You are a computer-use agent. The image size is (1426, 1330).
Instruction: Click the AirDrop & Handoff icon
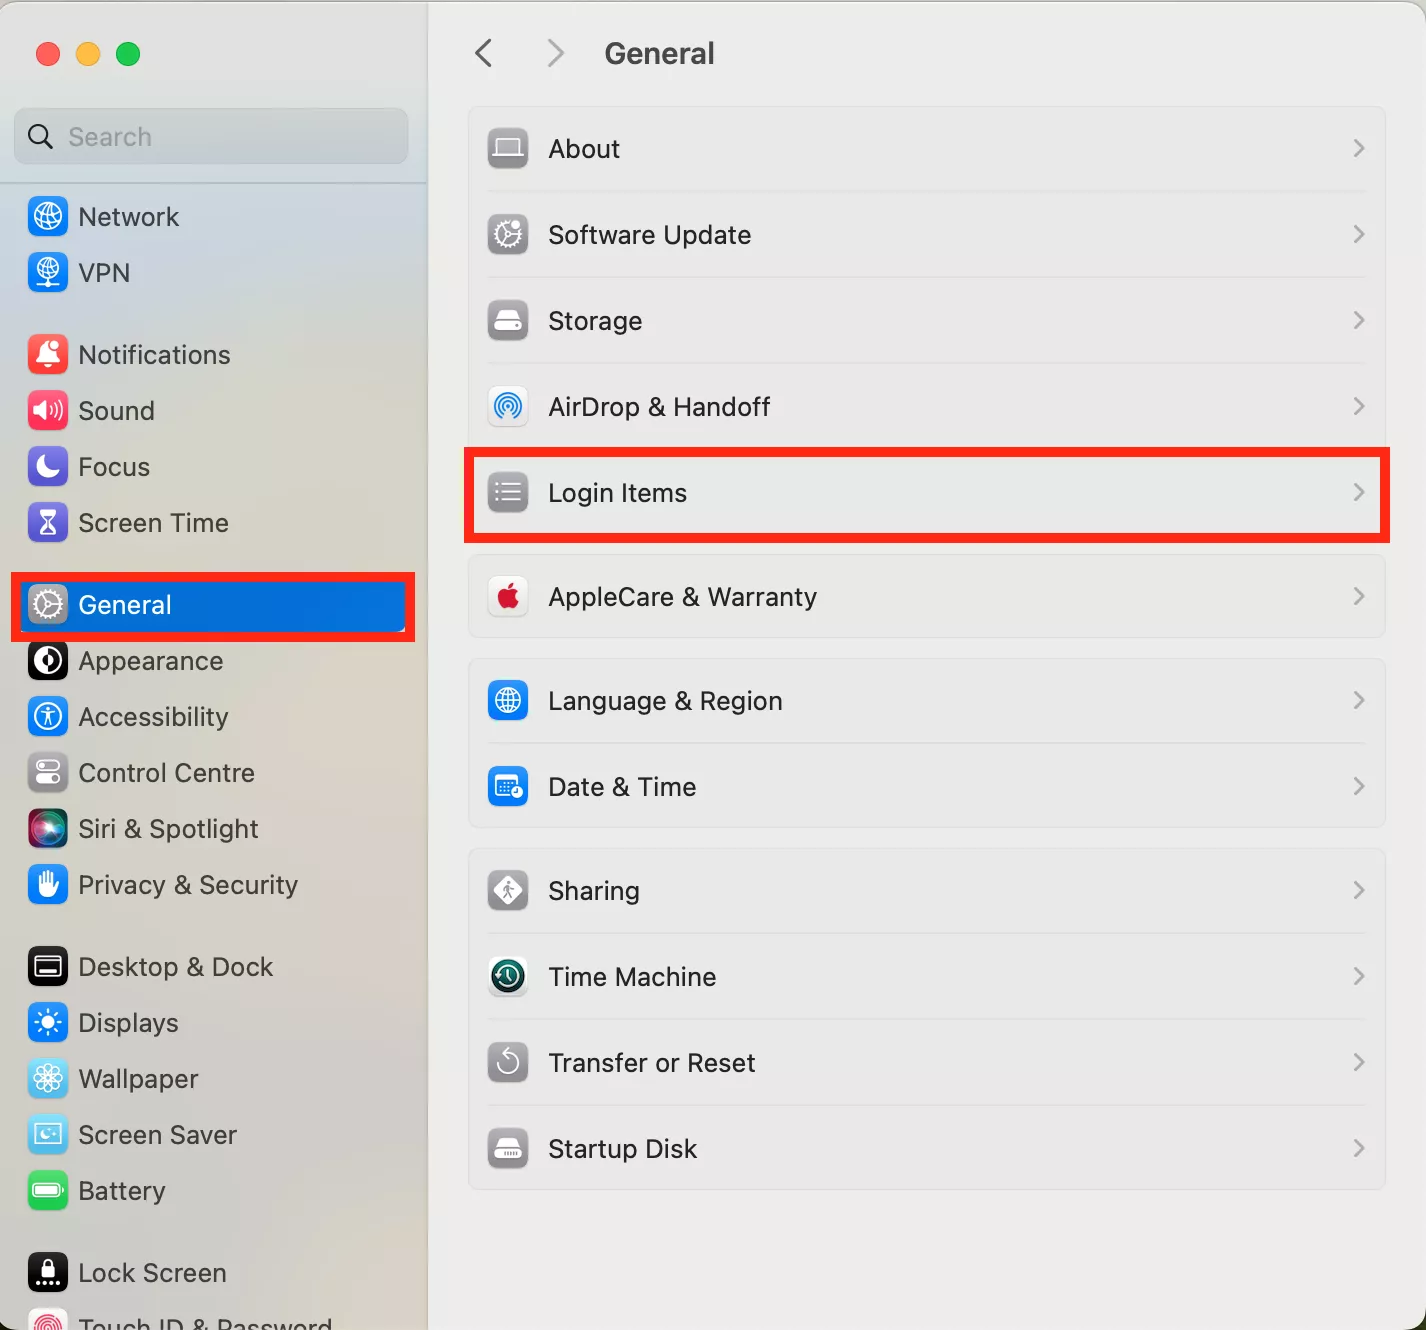point(508,407)
